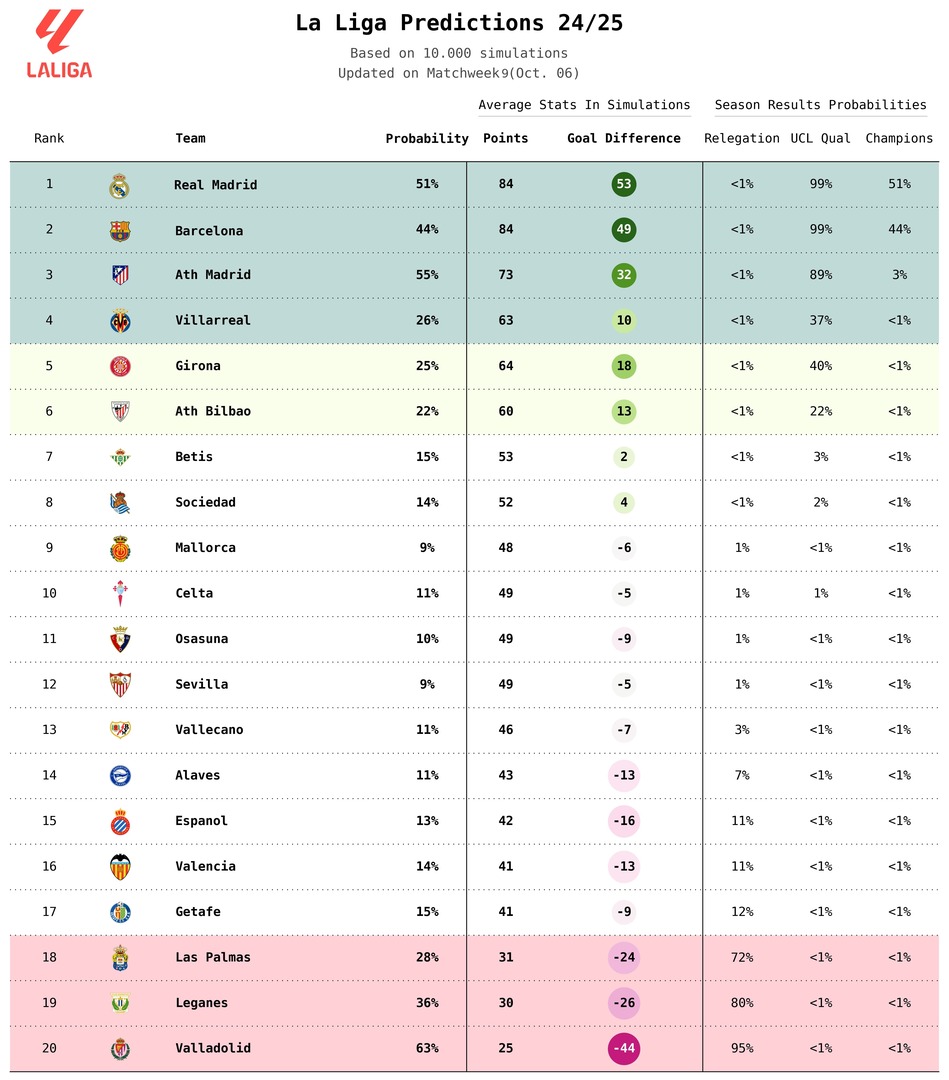
Task: Select the Osasuna club crest
Action: coord(120,639)
